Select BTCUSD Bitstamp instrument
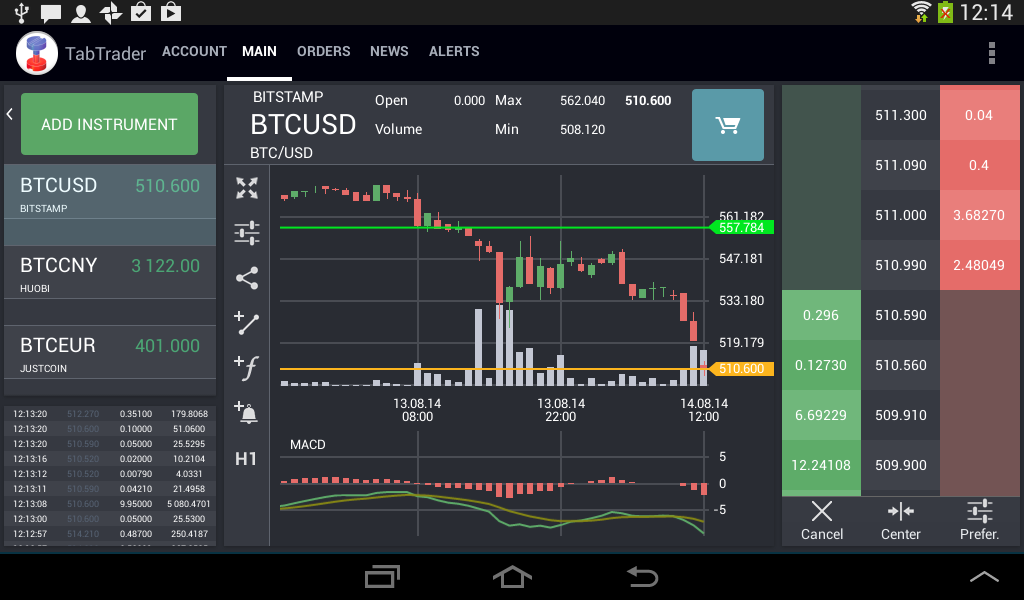 pos(110,192)
